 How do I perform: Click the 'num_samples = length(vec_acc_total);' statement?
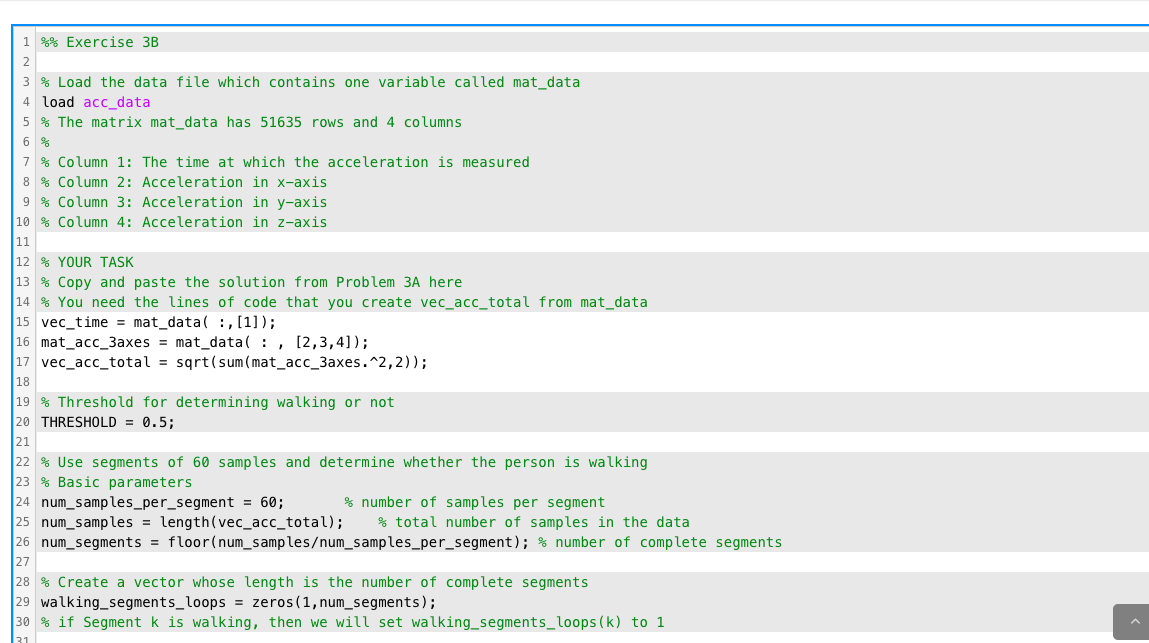click(192, 522)
